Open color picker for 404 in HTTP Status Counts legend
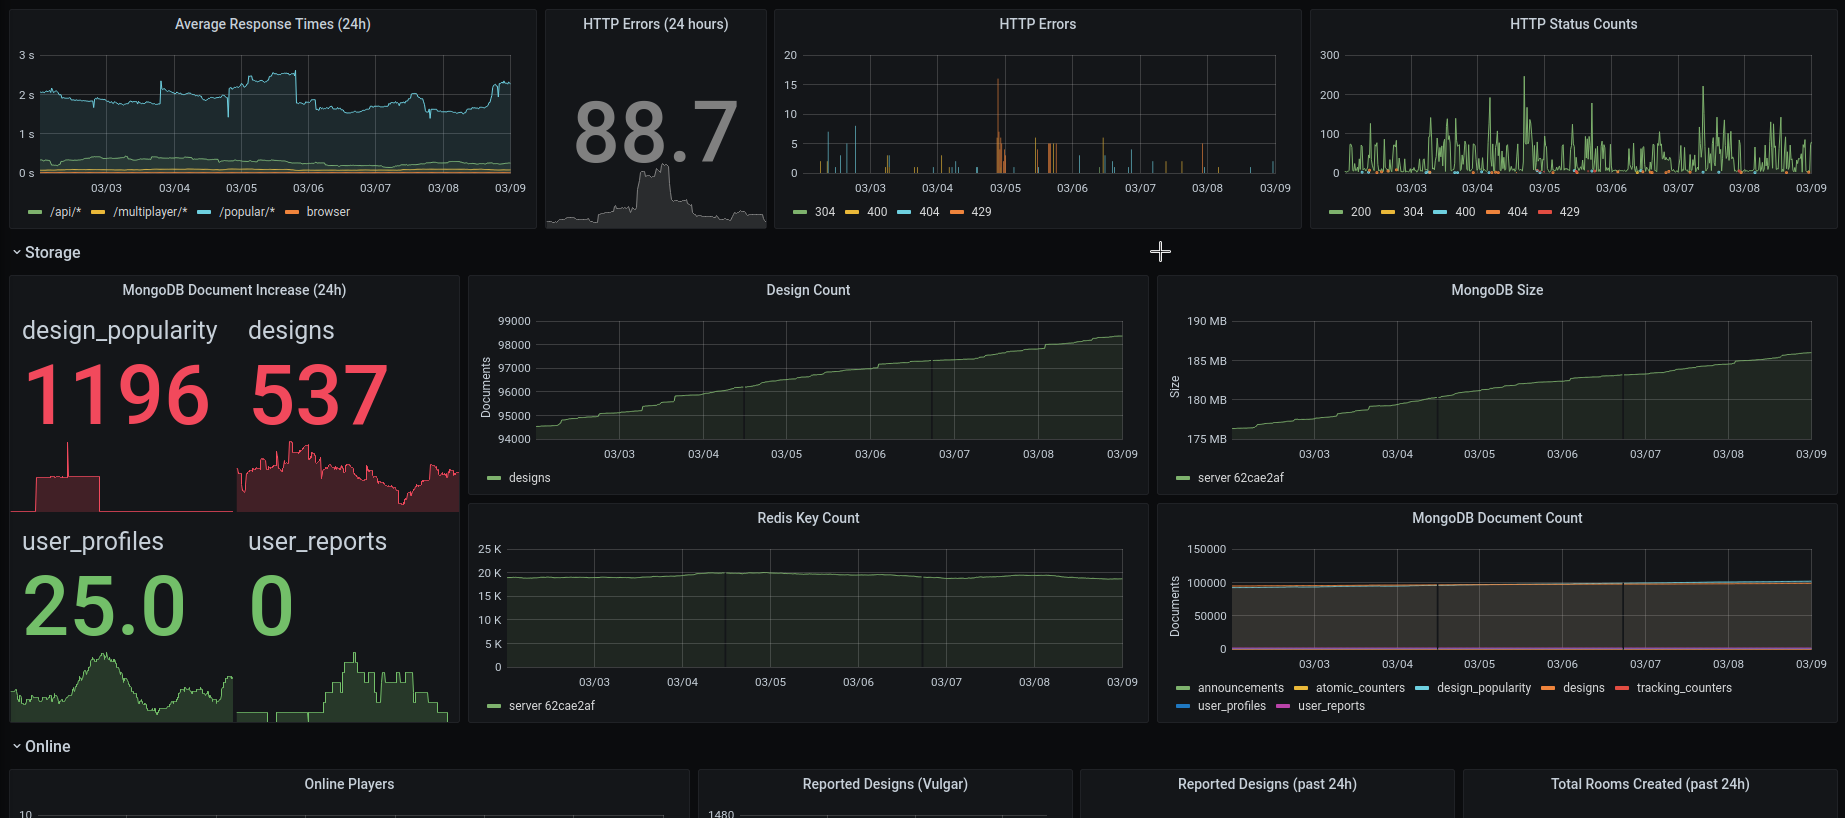This screenshot has width=1845, height=818. coord(1493,212)
